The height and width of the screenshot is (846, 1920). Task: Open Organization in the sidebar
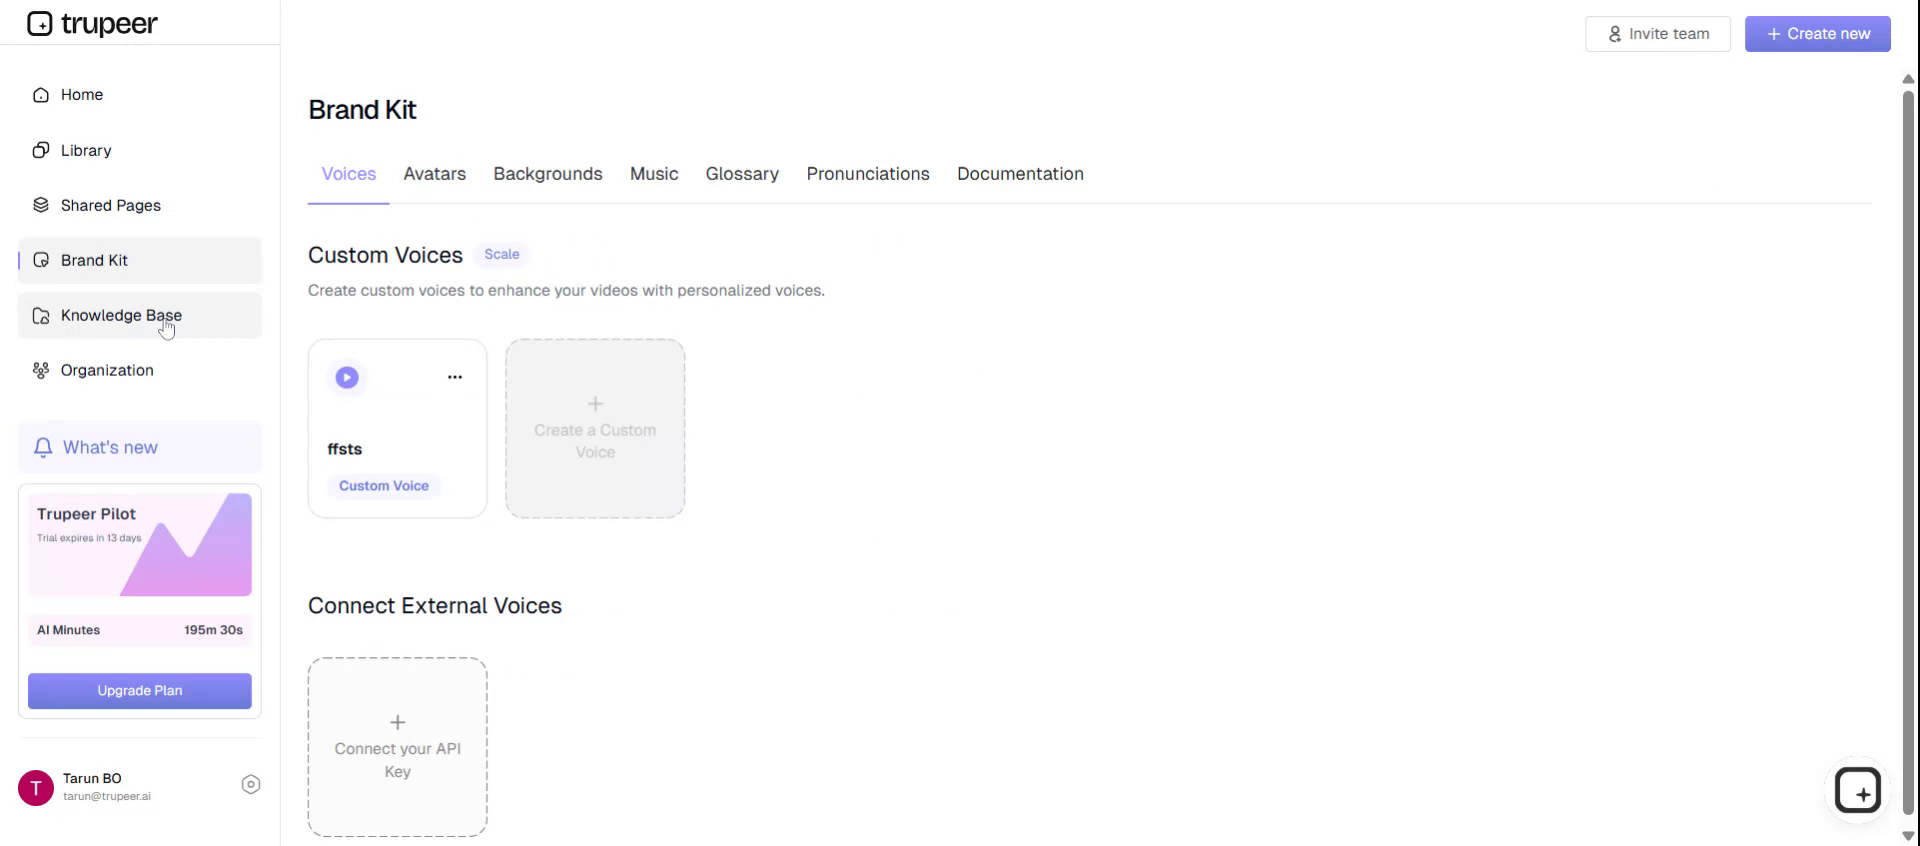[140, 370]
